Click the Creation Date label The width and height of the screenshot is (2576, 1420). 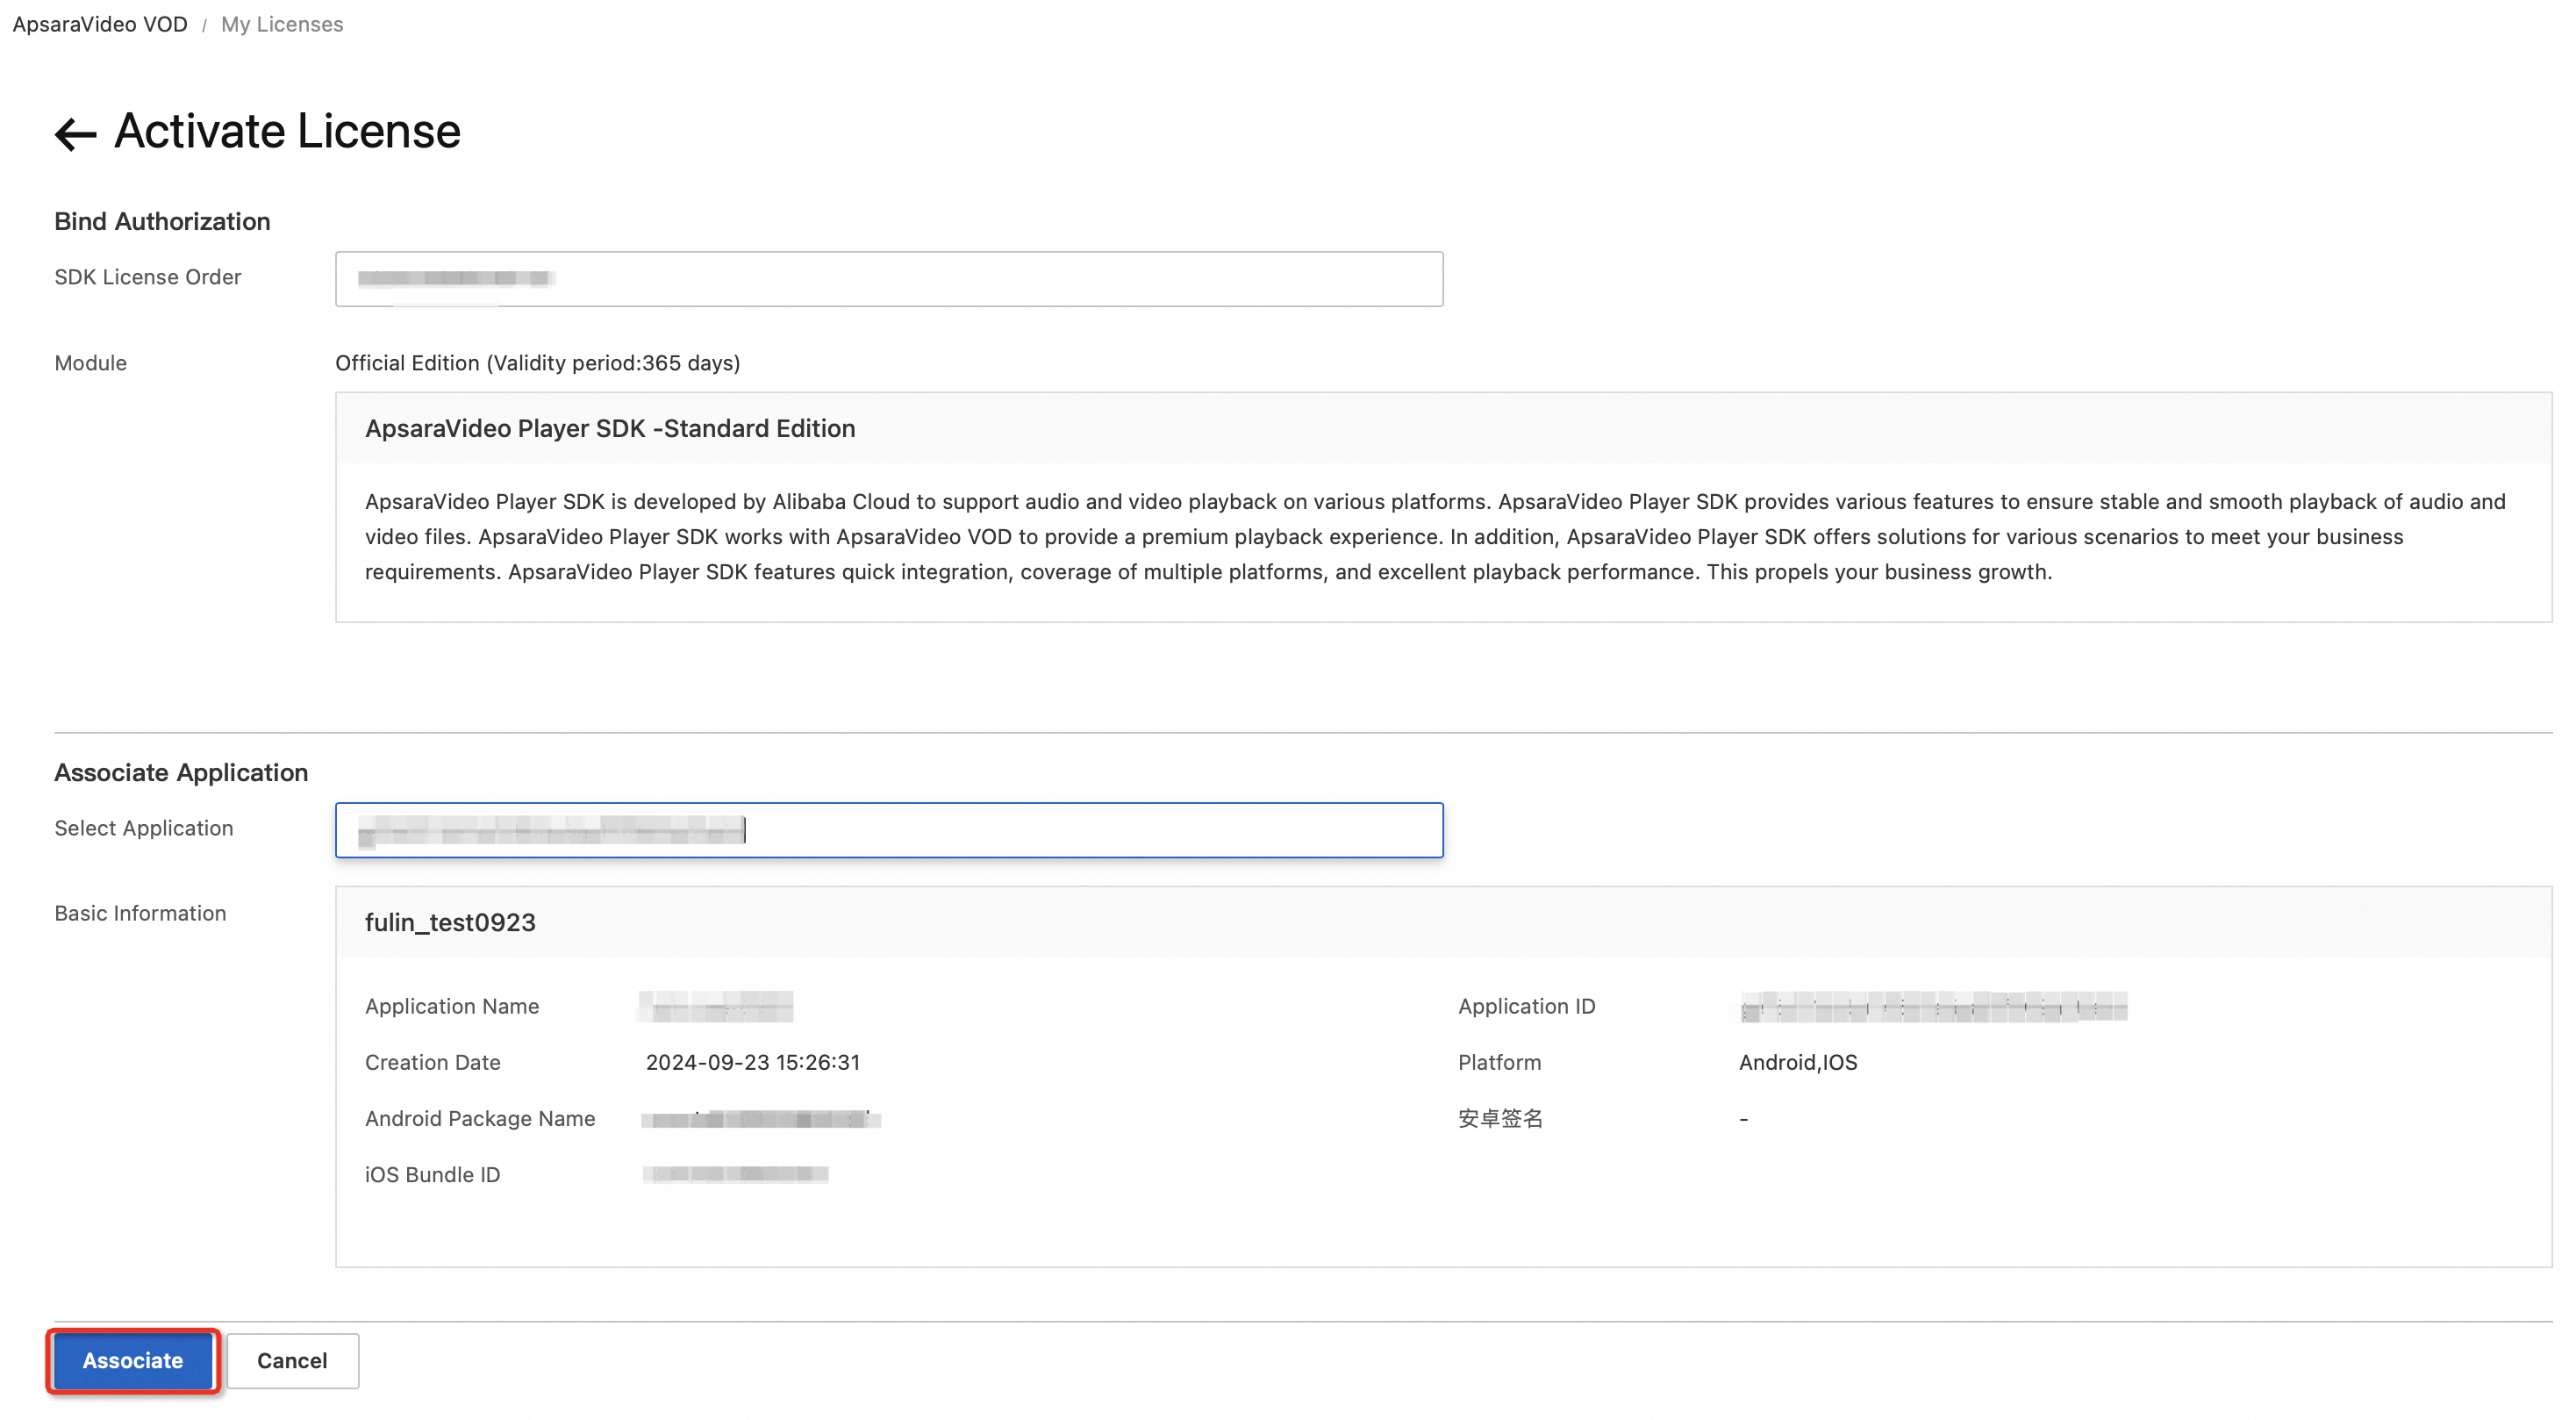point(433,1062)
